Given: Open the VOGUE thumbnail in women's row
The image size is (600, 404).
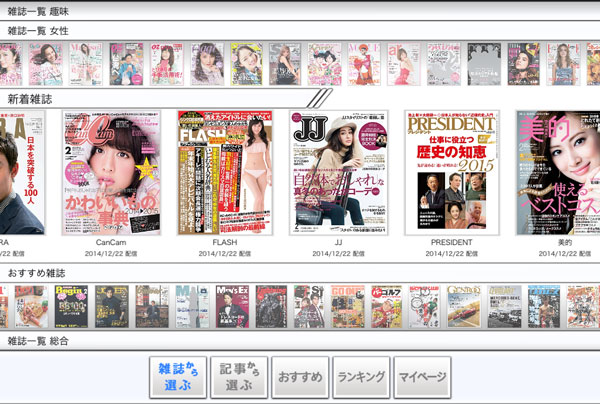Looking at the screenshot, I should 364,64.
